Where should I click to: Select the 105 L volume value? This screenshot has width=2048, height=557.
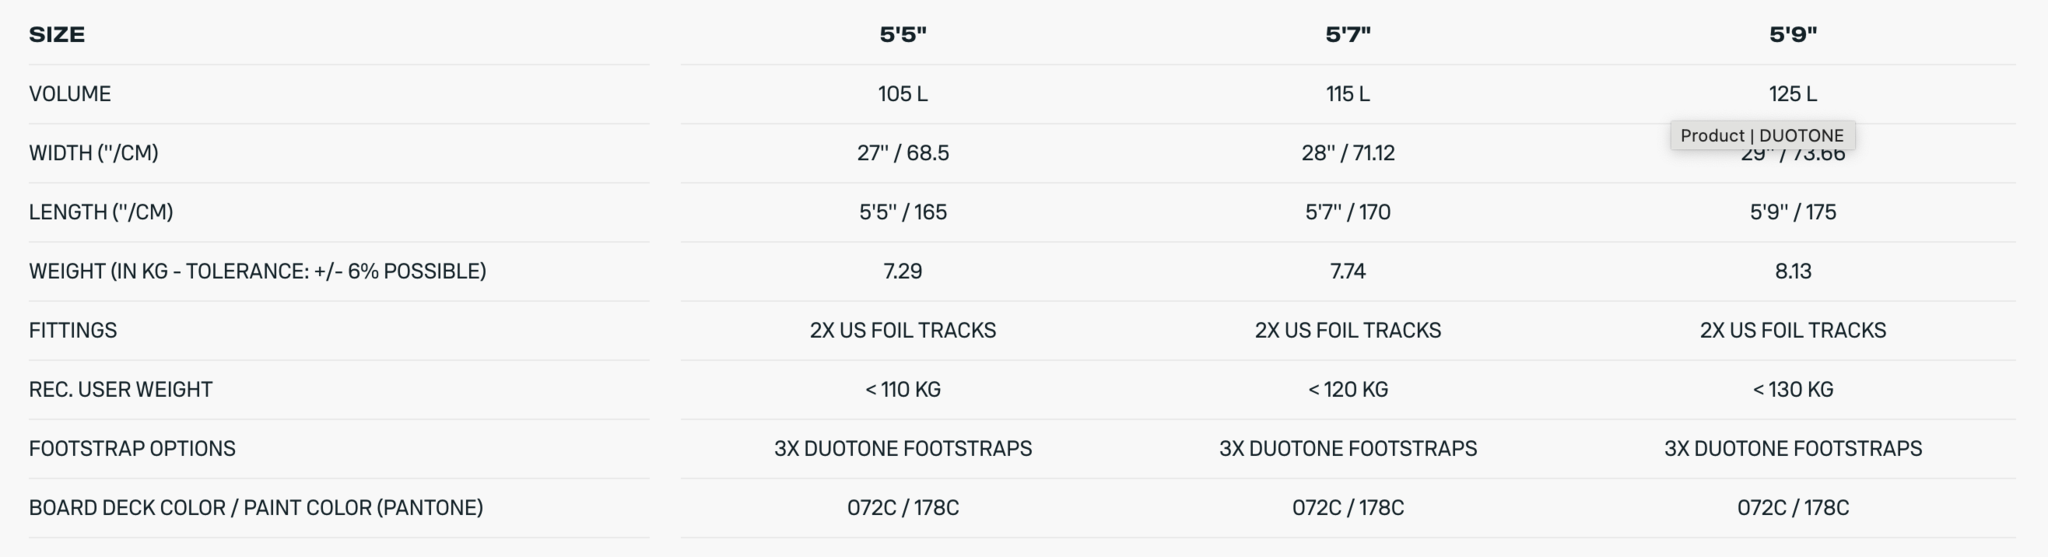coord(903,94)
